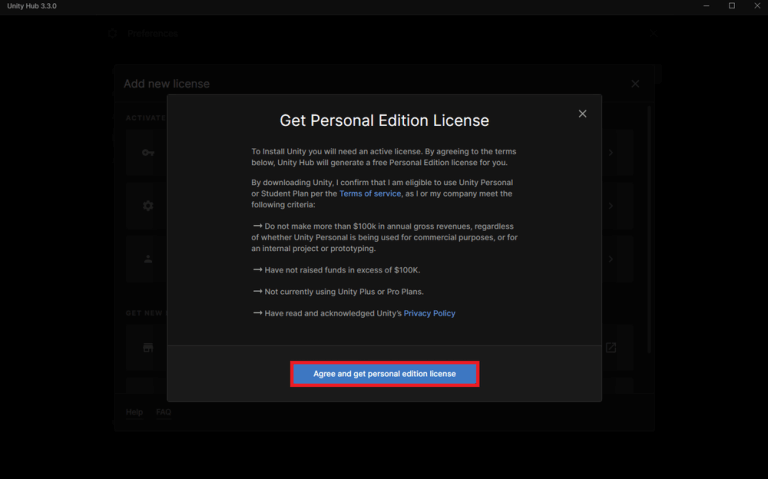Expand the key row's right chevron
Screen dimensions: 768x479
click(611, 153)
